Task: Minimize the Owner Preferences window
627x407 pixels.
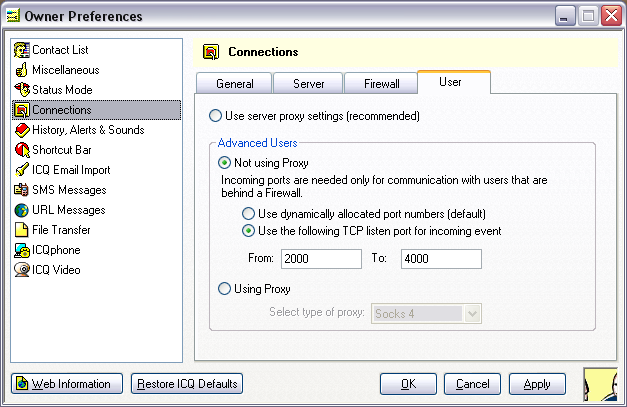Action: [565, 16]
